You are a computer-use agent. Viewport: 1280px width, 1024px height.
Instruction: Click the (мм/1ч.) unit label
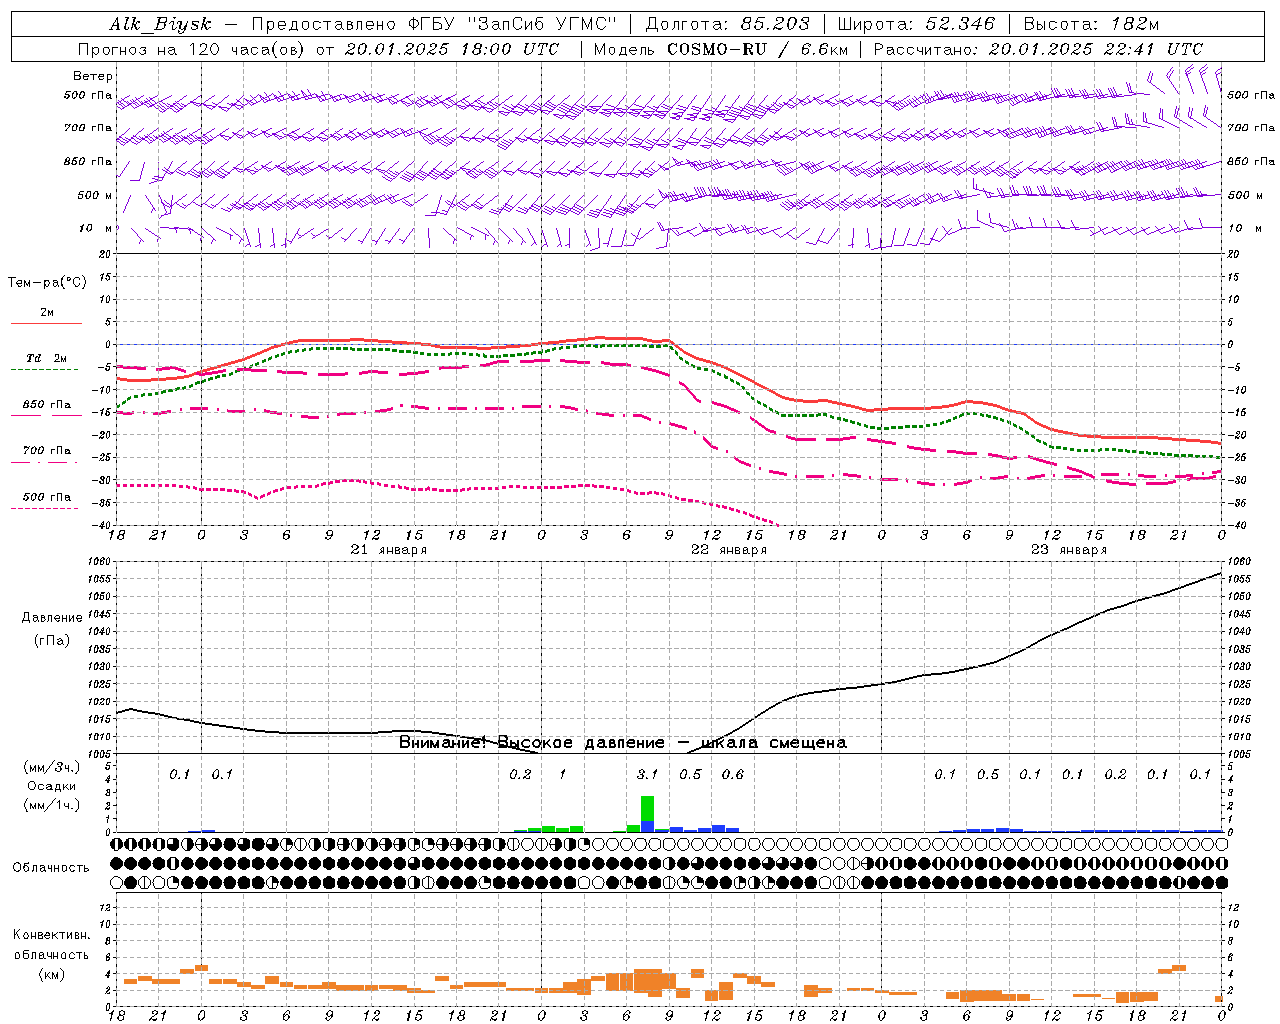(51, 805)
